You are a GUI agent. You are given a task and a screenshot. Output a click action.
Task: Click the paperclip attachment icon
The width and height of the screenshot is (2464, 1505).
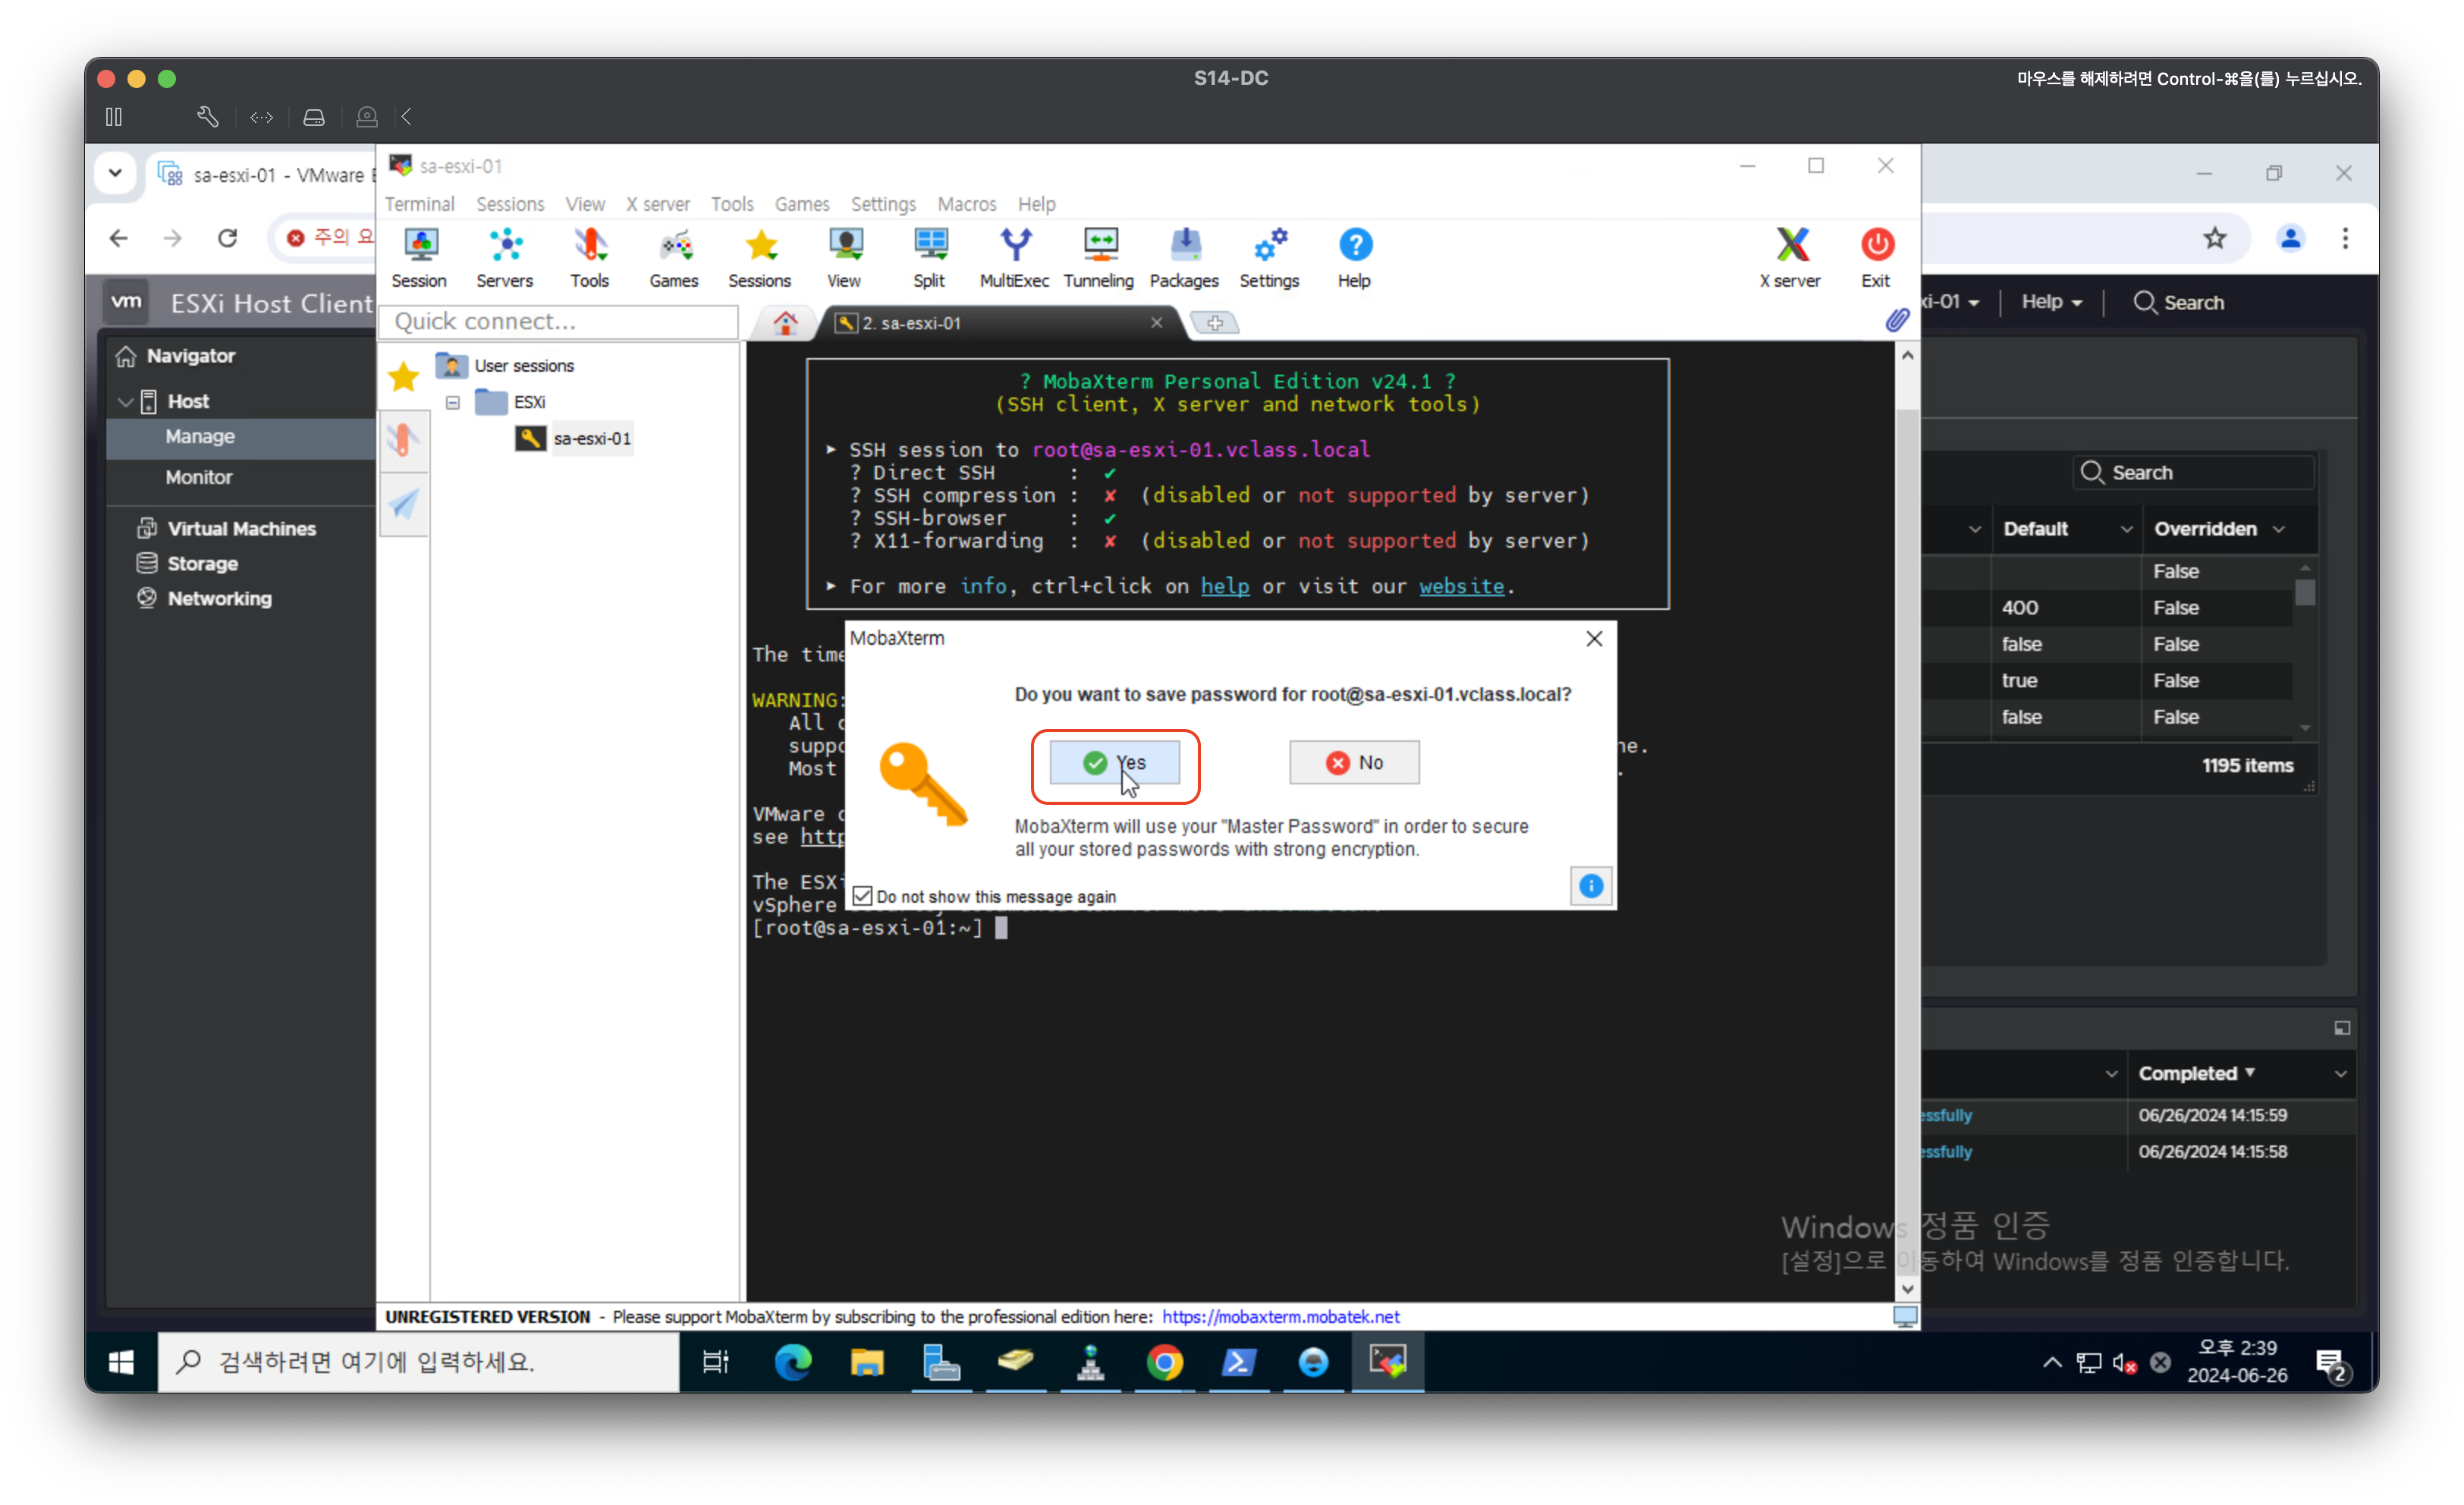pyautogui.click(x=1897, y=320)
